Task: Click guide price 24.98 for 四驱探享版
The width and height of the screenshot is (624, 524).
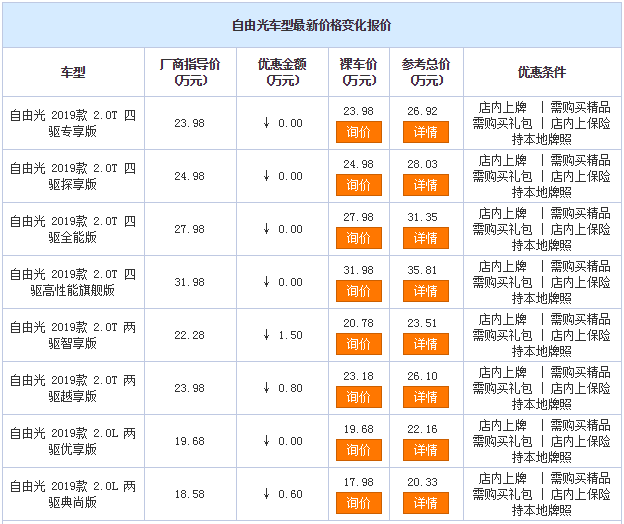Action: coord(189,176)
